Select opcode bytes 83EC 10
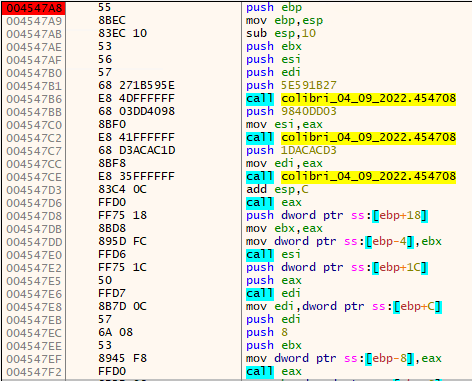The width and height of the screenshot is (472, 381). 123,33
